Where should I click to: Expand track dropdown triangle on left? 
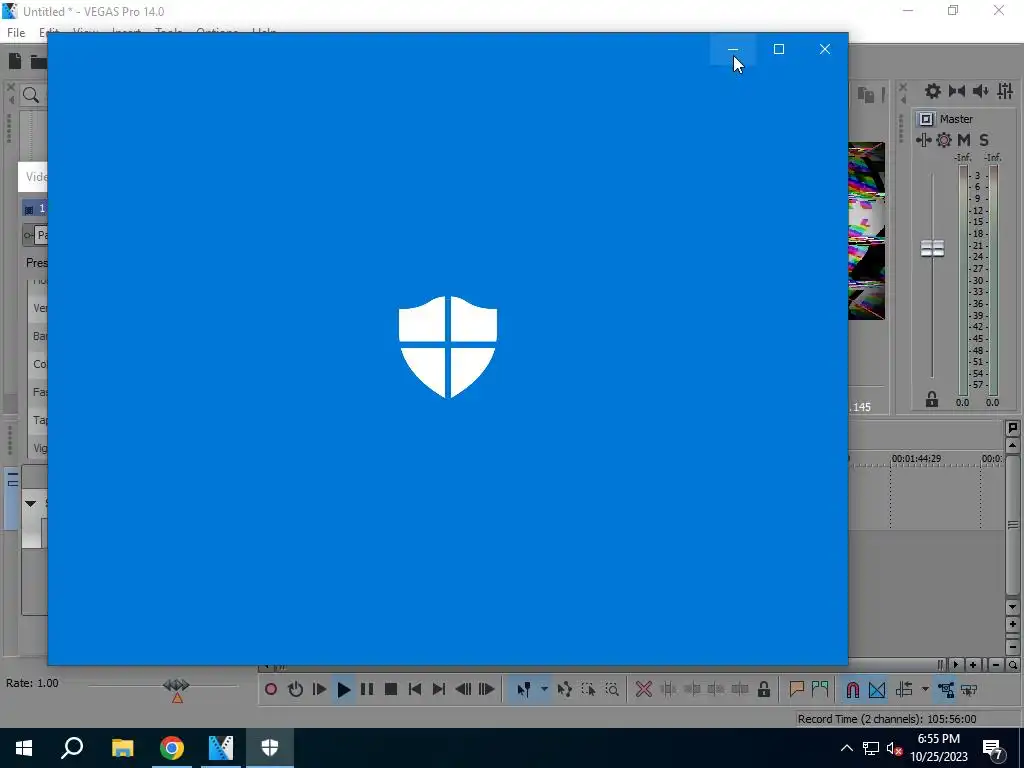(30, 504)
